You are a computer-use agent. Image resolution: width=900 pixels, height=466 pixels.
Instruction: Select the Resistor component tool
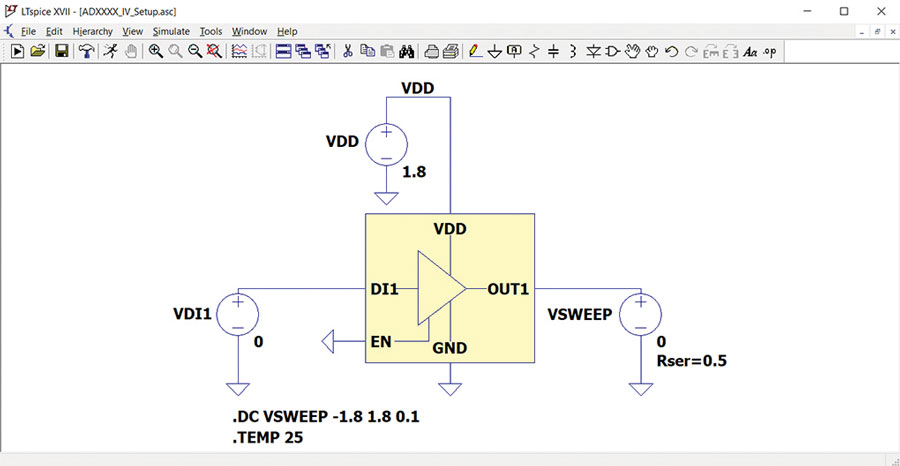[534, 52]
